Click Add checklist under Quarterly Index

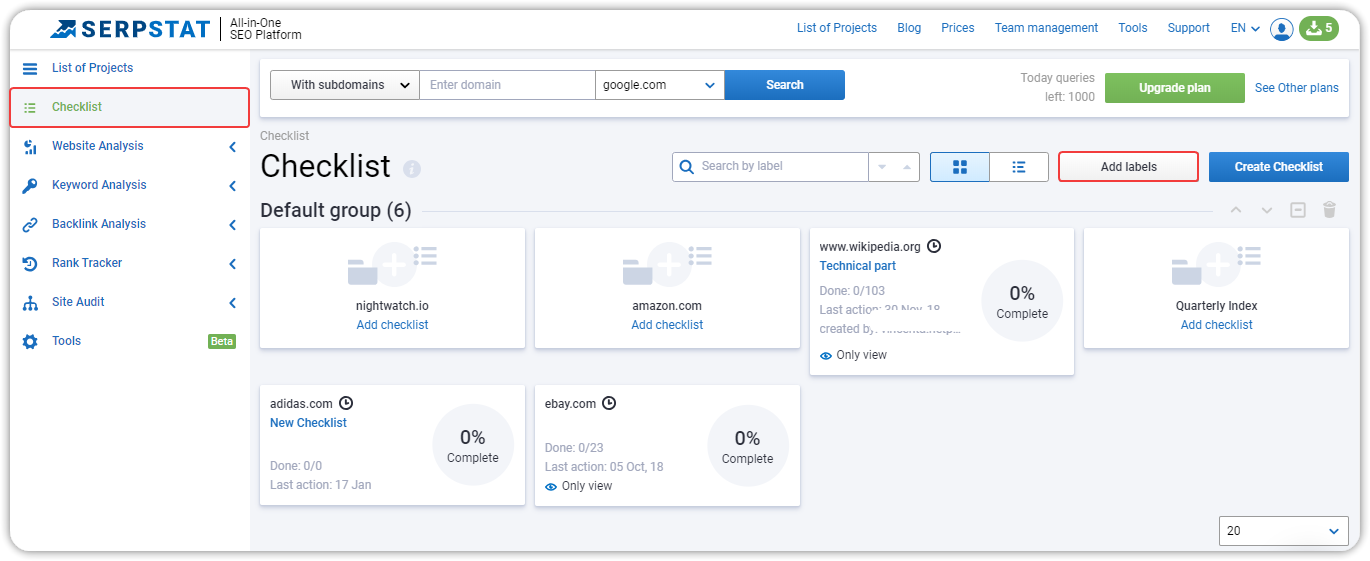pyautogui.click(x=1217, y=325)
